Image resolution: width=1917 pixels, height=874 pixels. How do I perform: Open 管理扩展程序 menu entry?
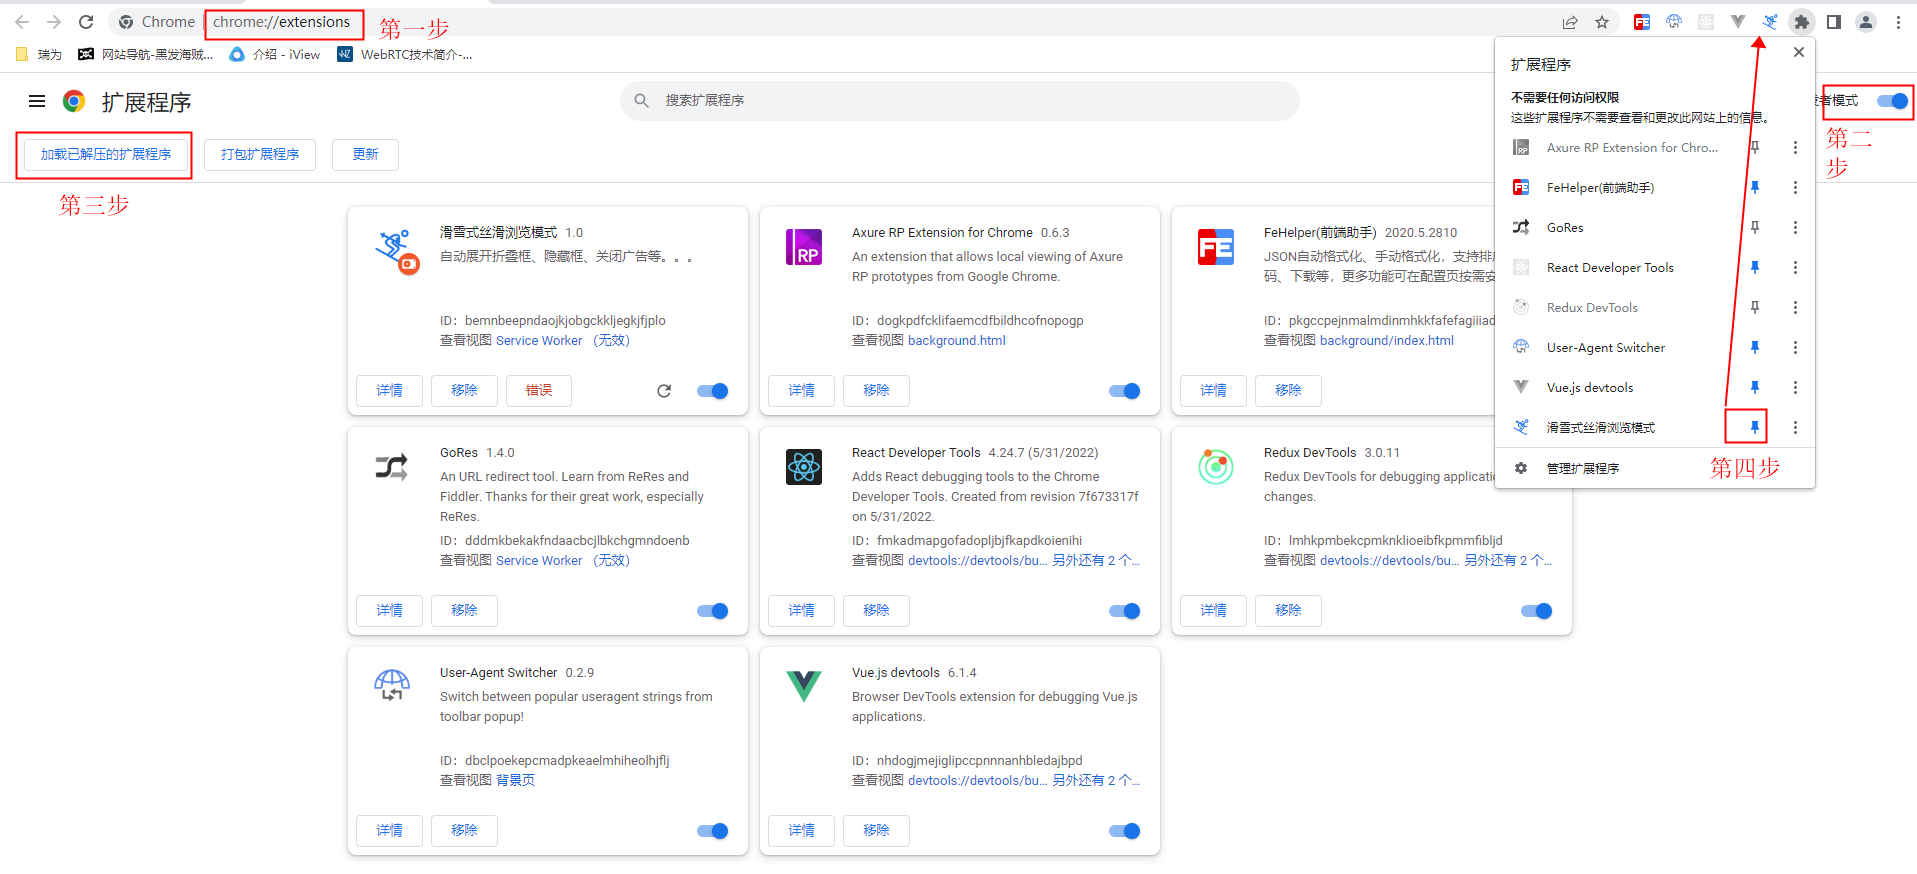(1655, 468)
